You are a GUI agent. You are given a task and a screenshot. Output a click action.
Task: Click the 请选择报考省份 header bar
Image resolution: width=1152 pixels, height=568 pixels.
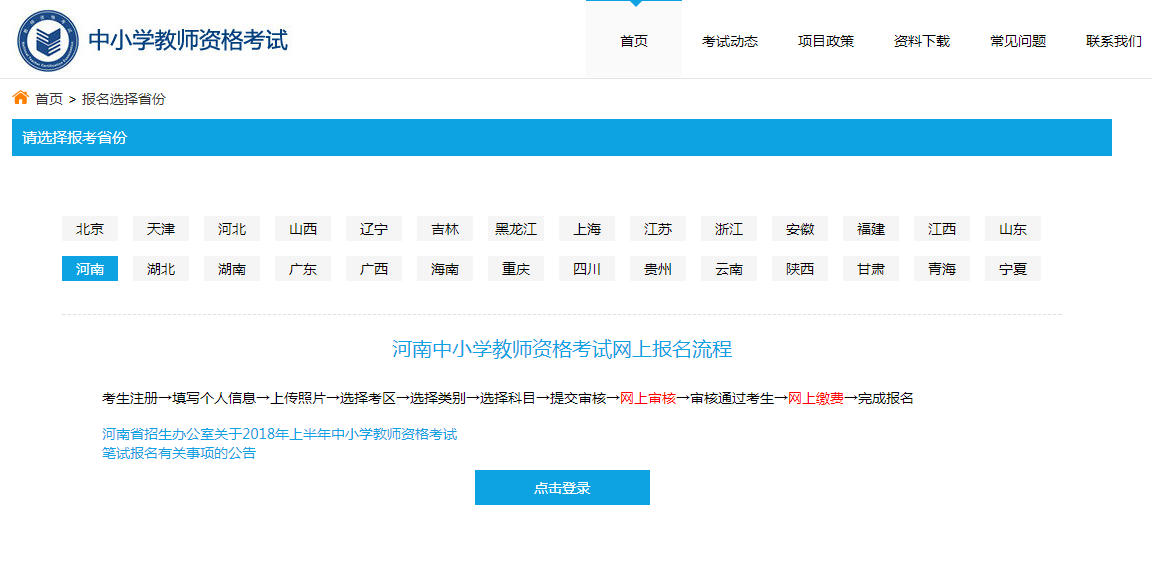pyautogui.click(x=562, y=137)
